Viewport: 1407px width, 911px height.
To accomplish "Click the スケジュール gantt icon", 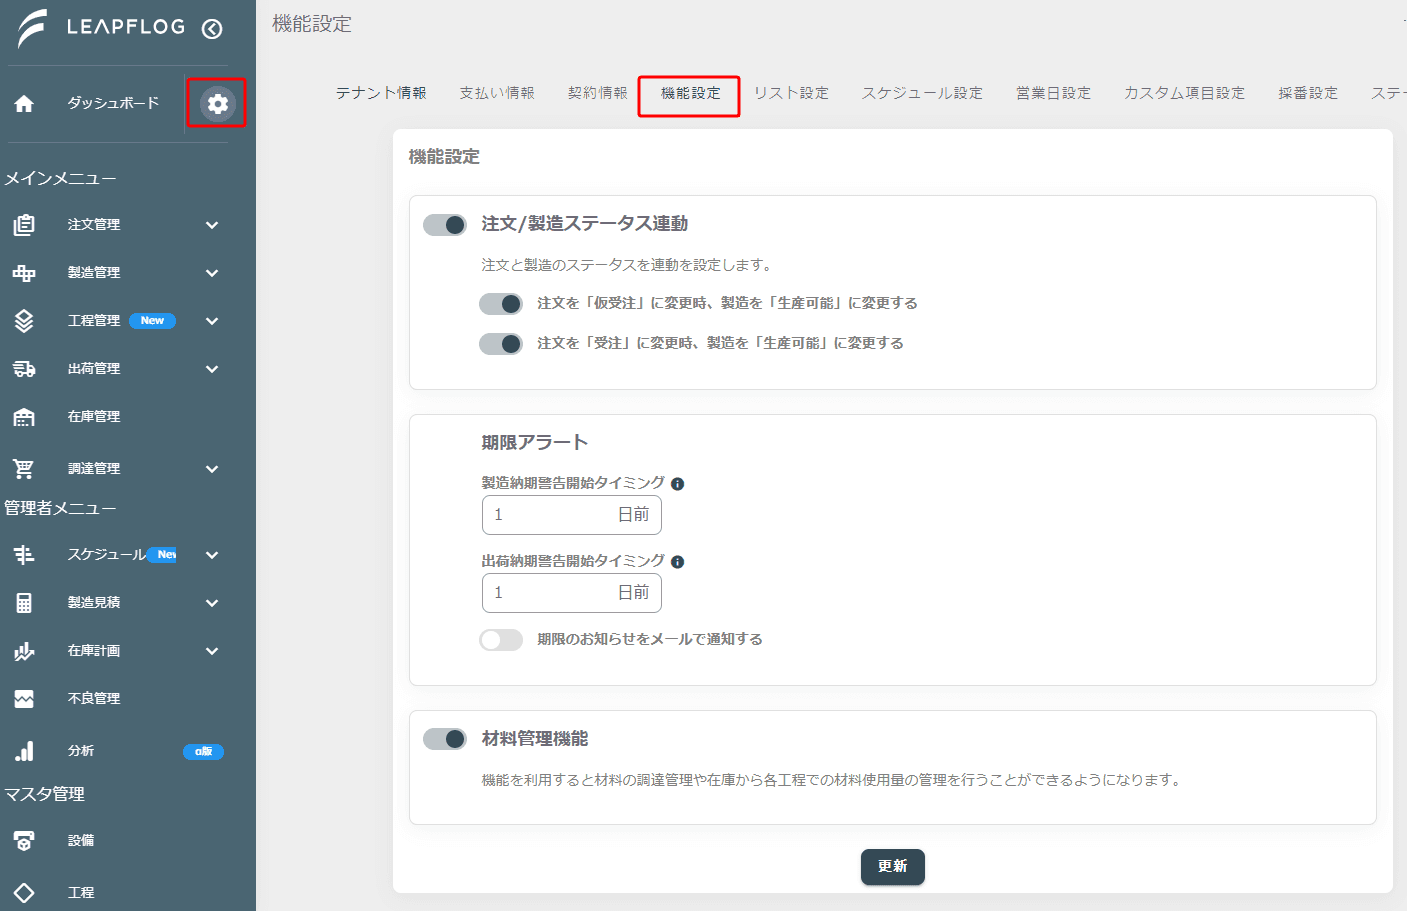I will point(24,555).
